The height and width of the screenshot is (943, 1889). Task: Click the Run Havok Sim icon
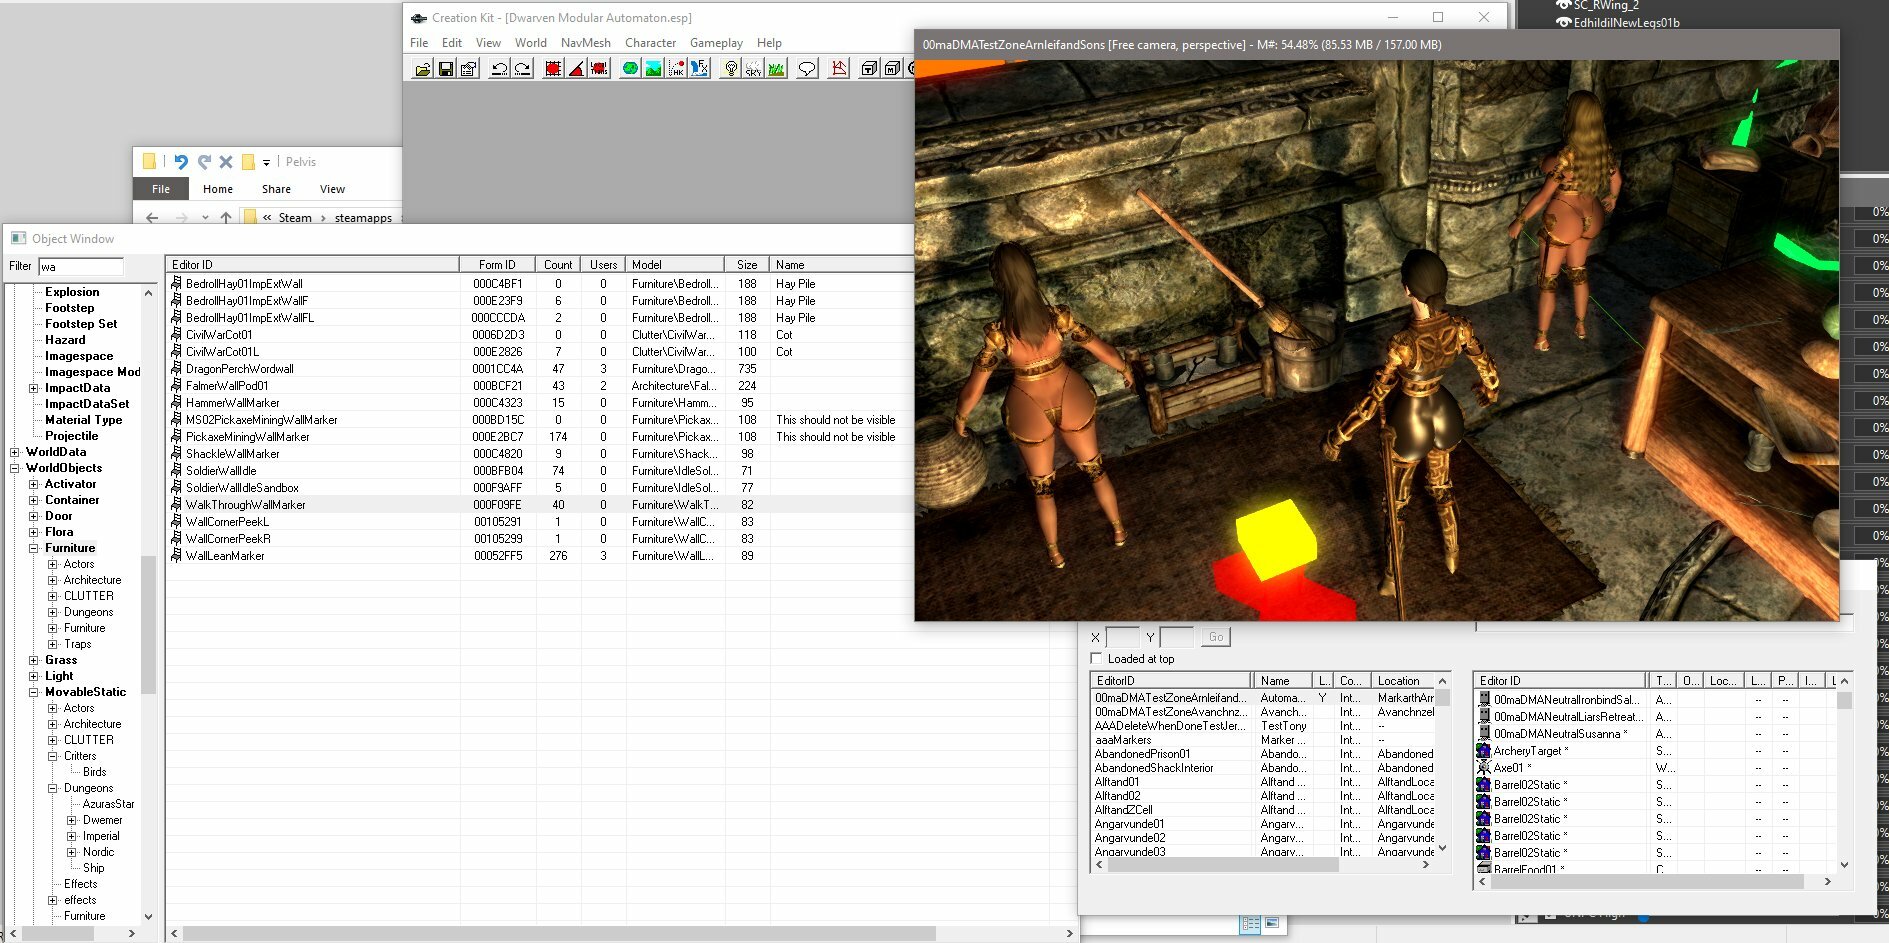676,68
